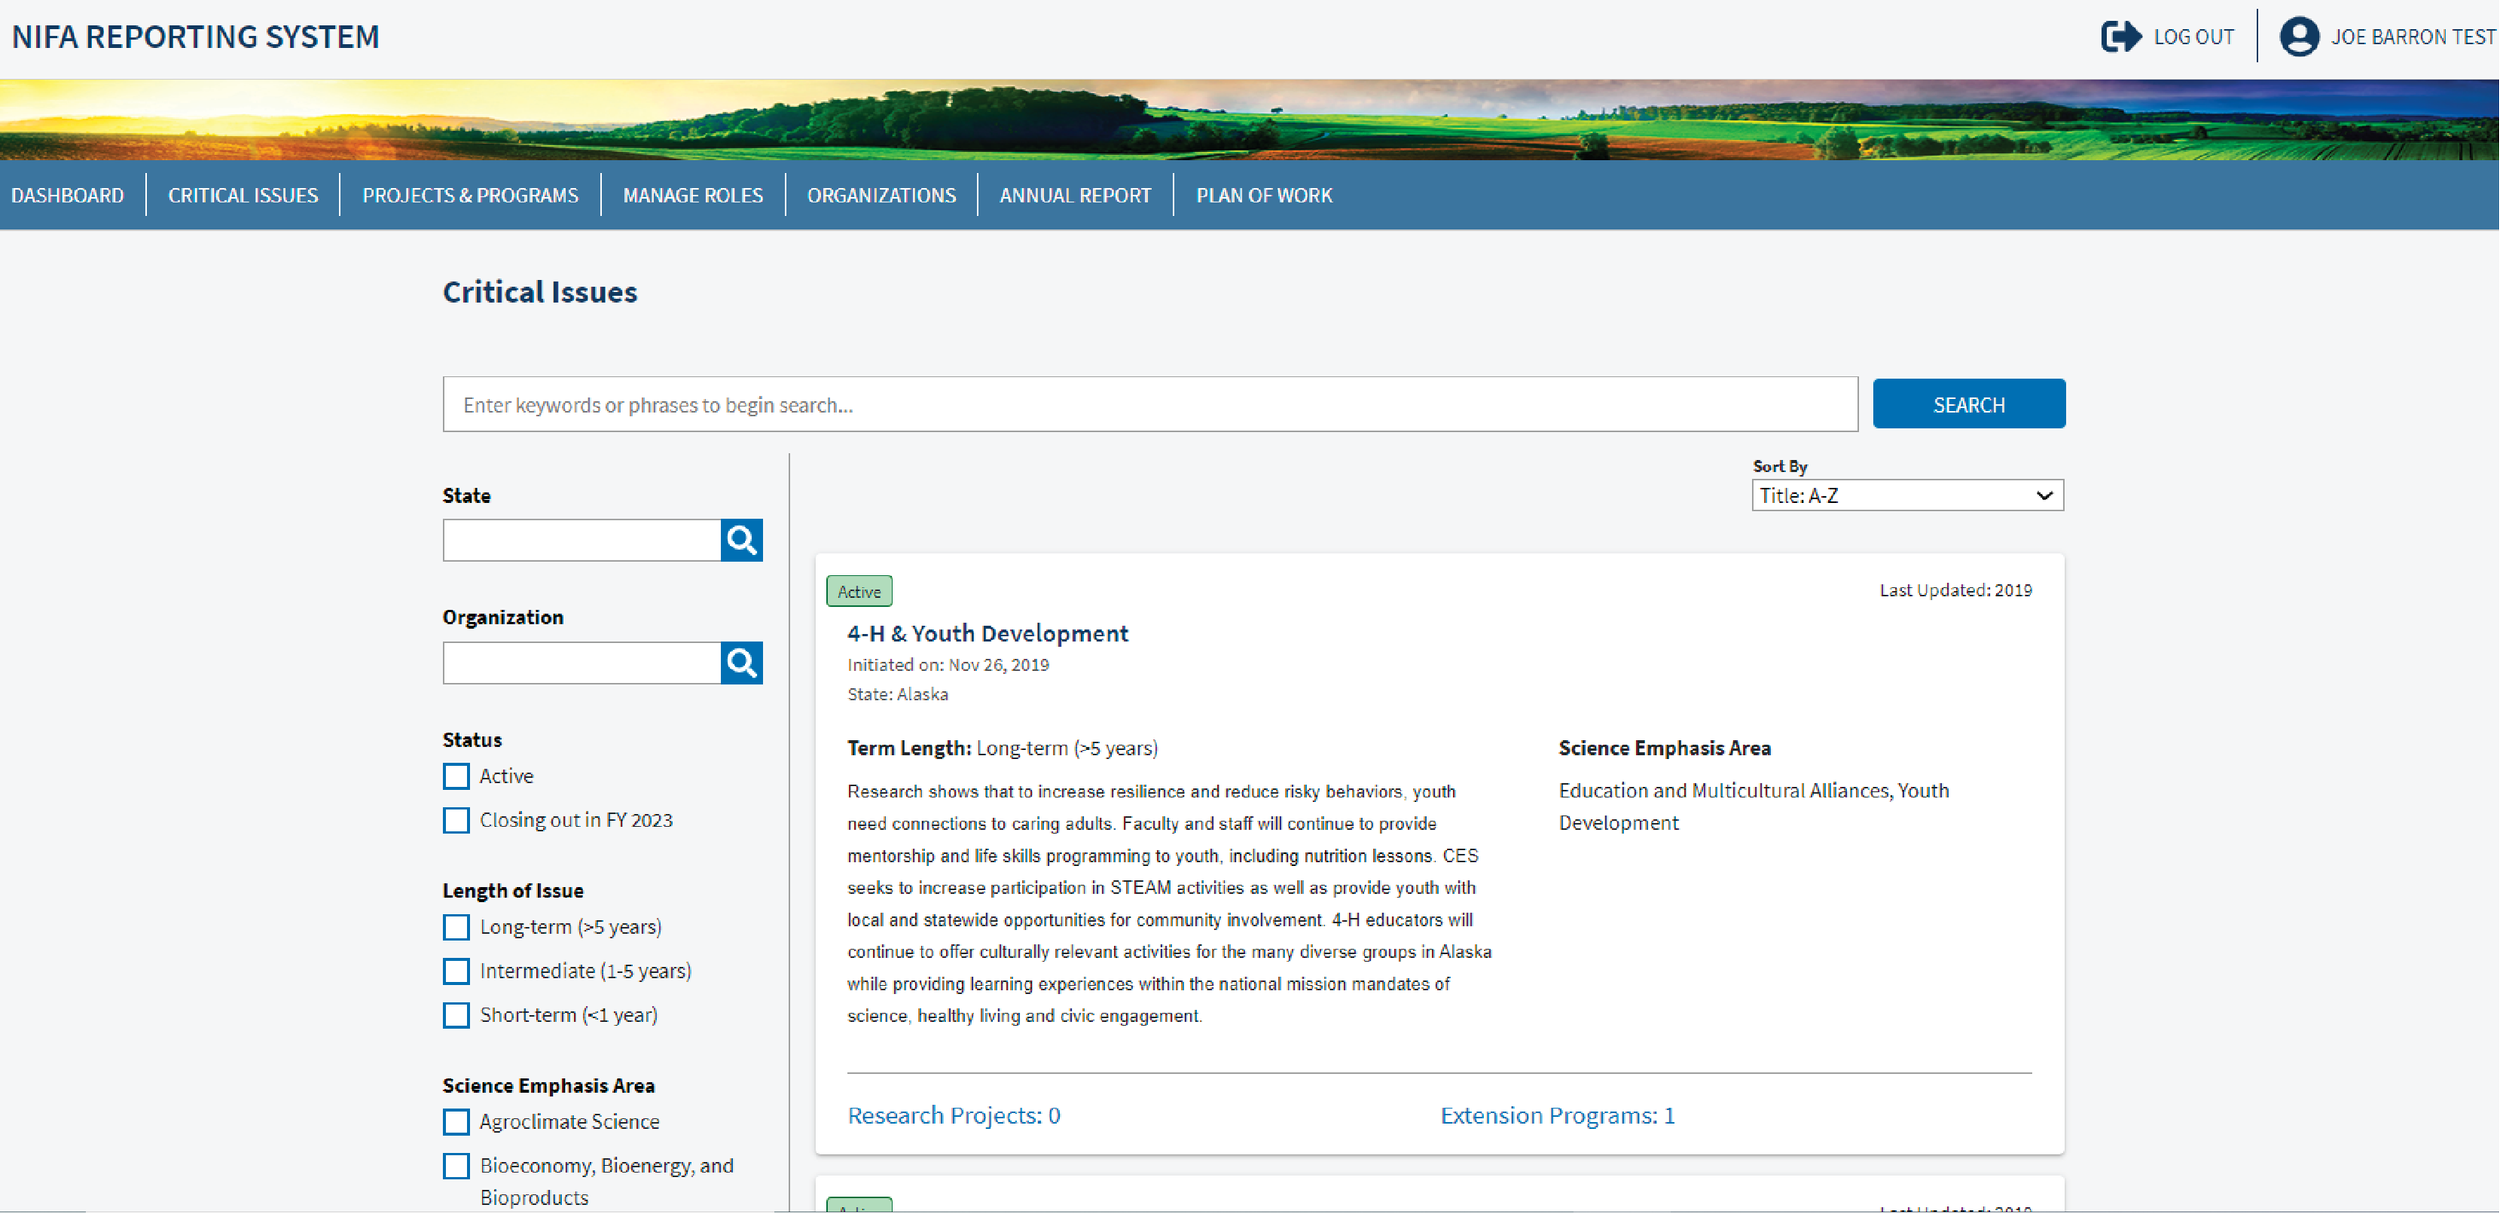Select Intermediate (1-5 years) checkbox
2500x1213 pixels.
point(456,971)
